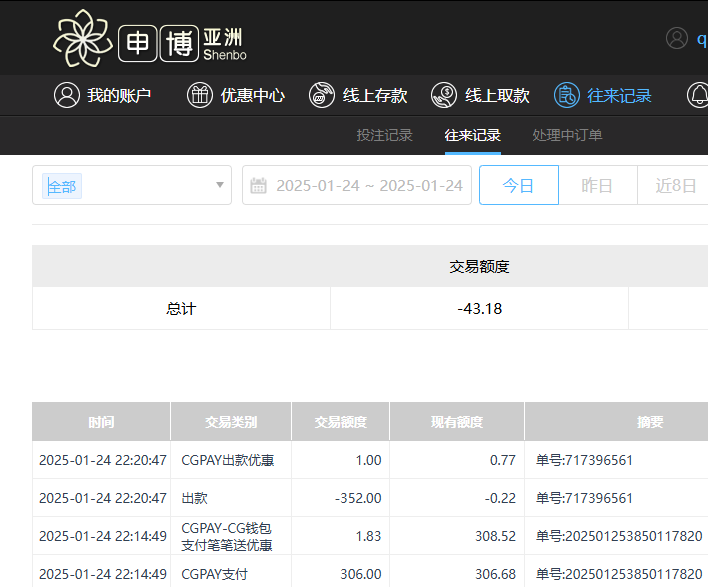Image resolution: width=708 pixels, height=587 pixels.
Task: Click the My Account person icon
Action: pos(67,95)
